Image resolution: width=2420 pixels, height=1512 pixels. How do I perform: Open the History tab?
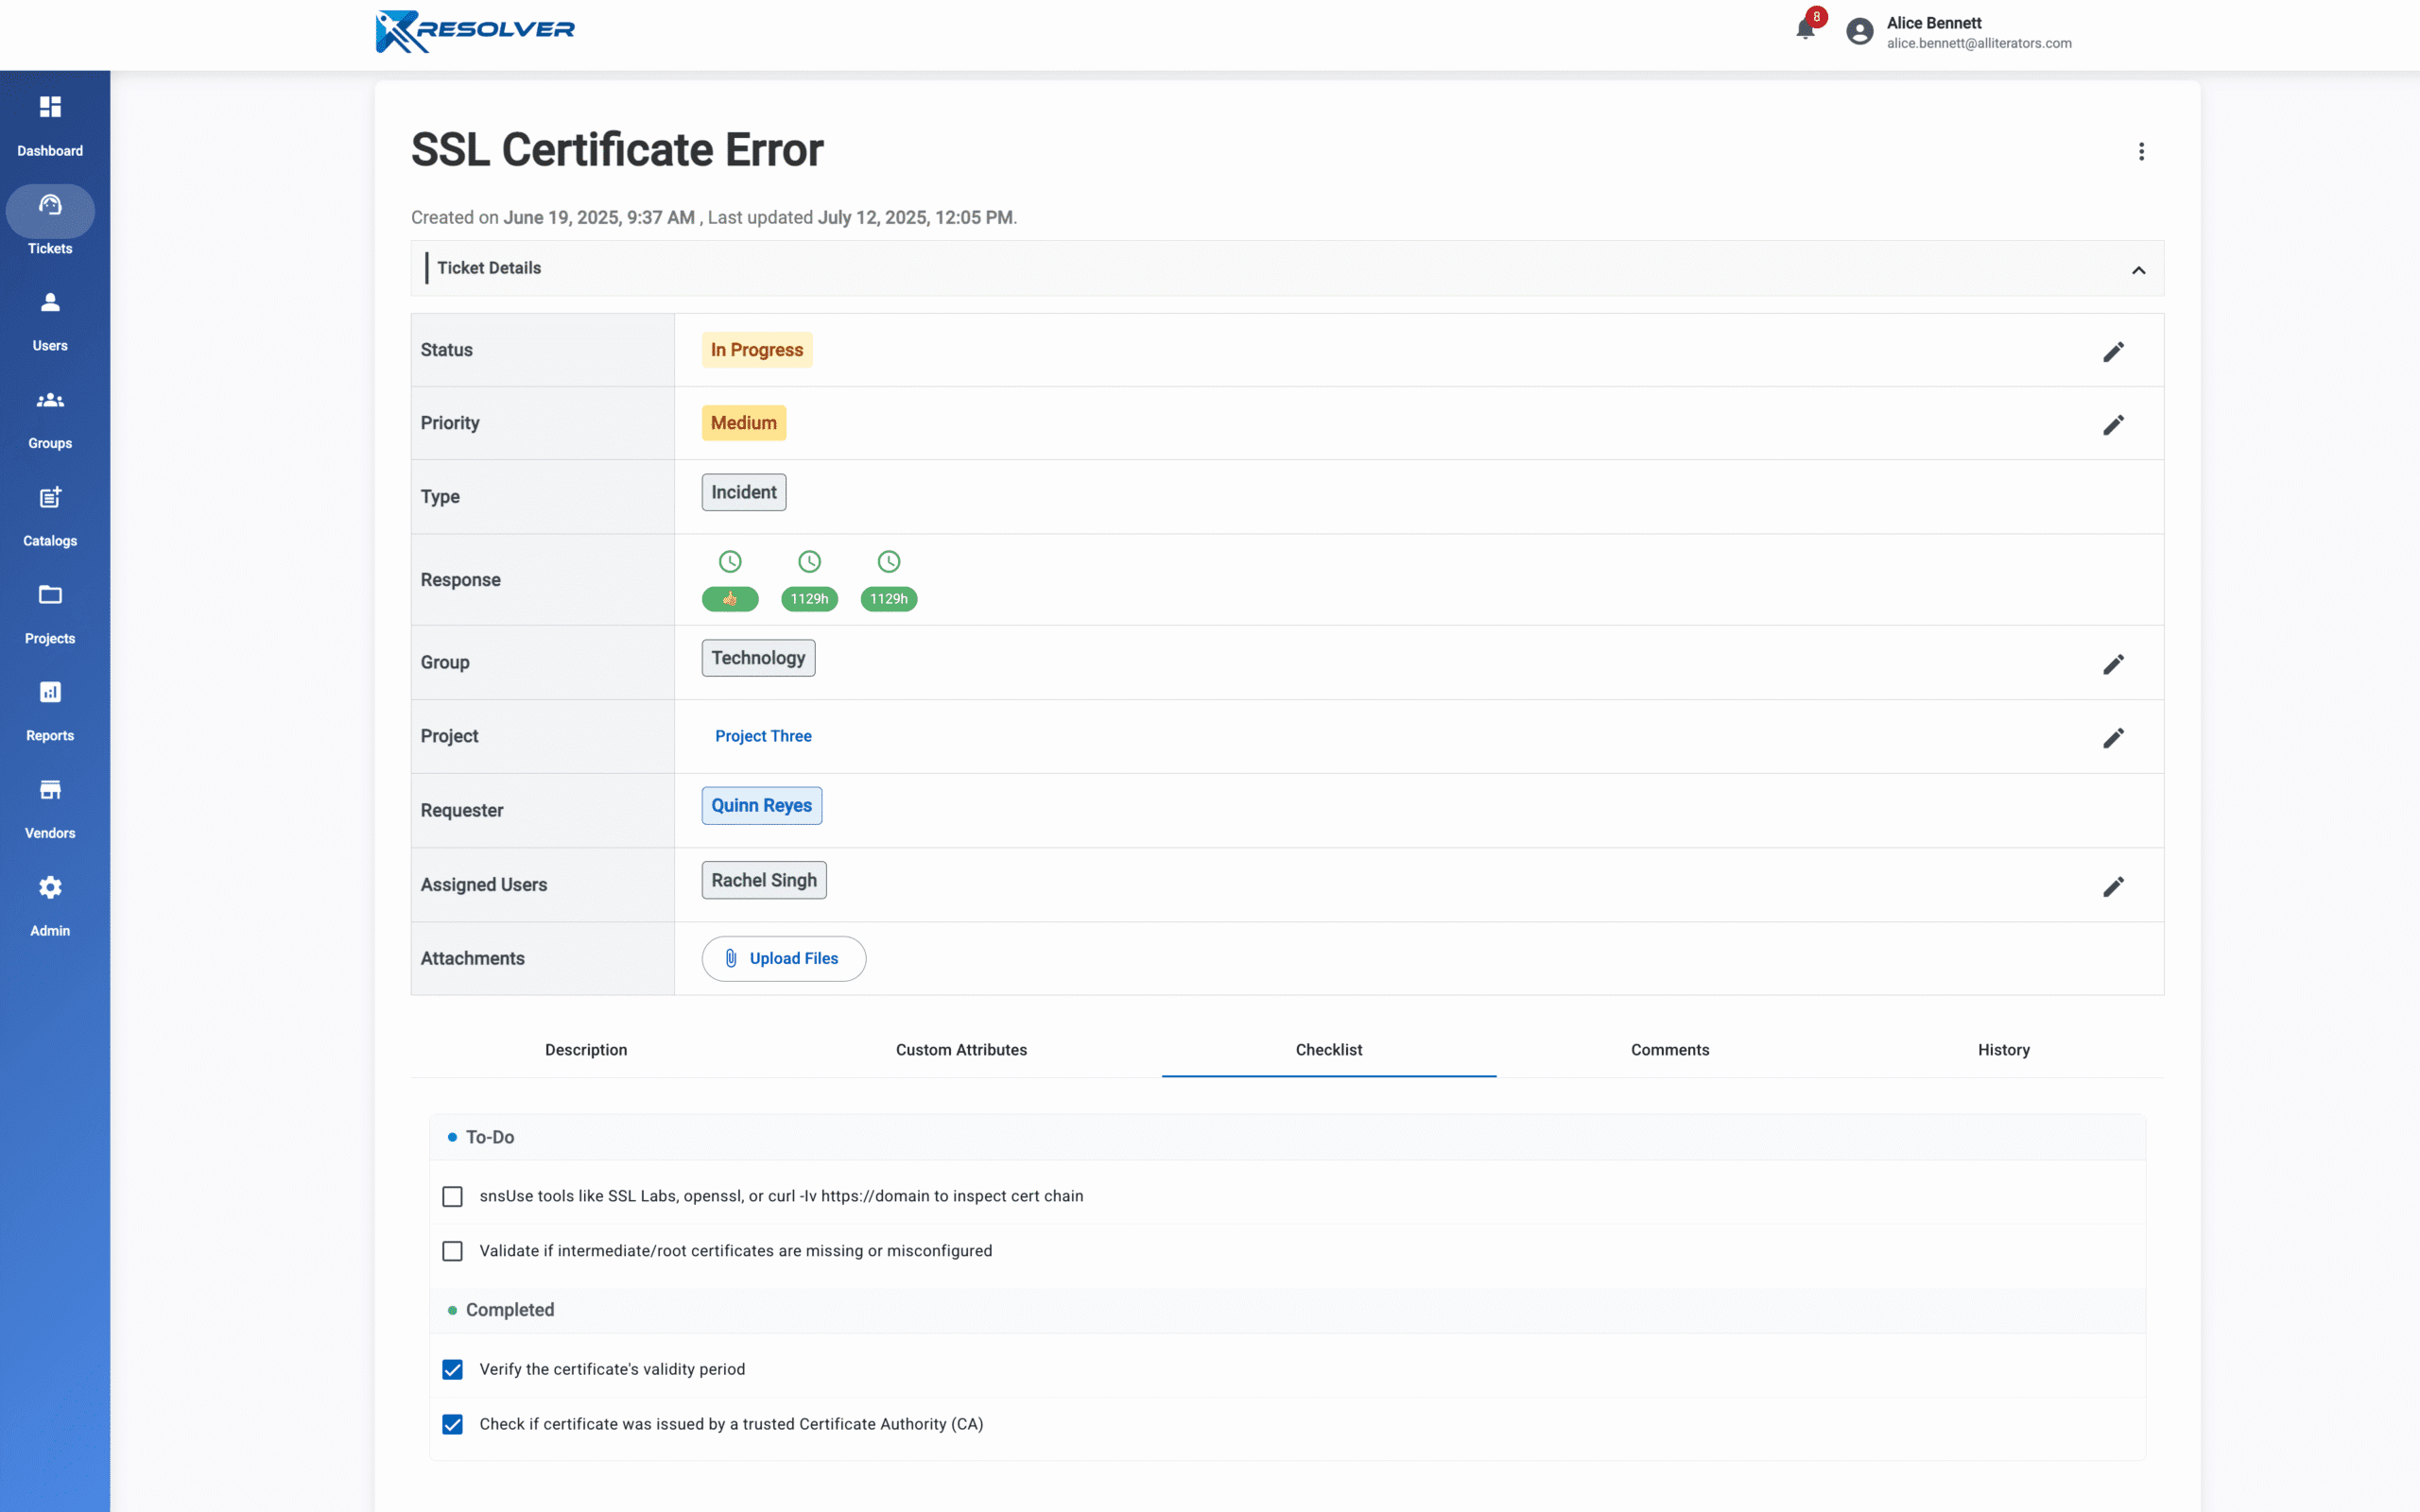click(2003, 1050)
